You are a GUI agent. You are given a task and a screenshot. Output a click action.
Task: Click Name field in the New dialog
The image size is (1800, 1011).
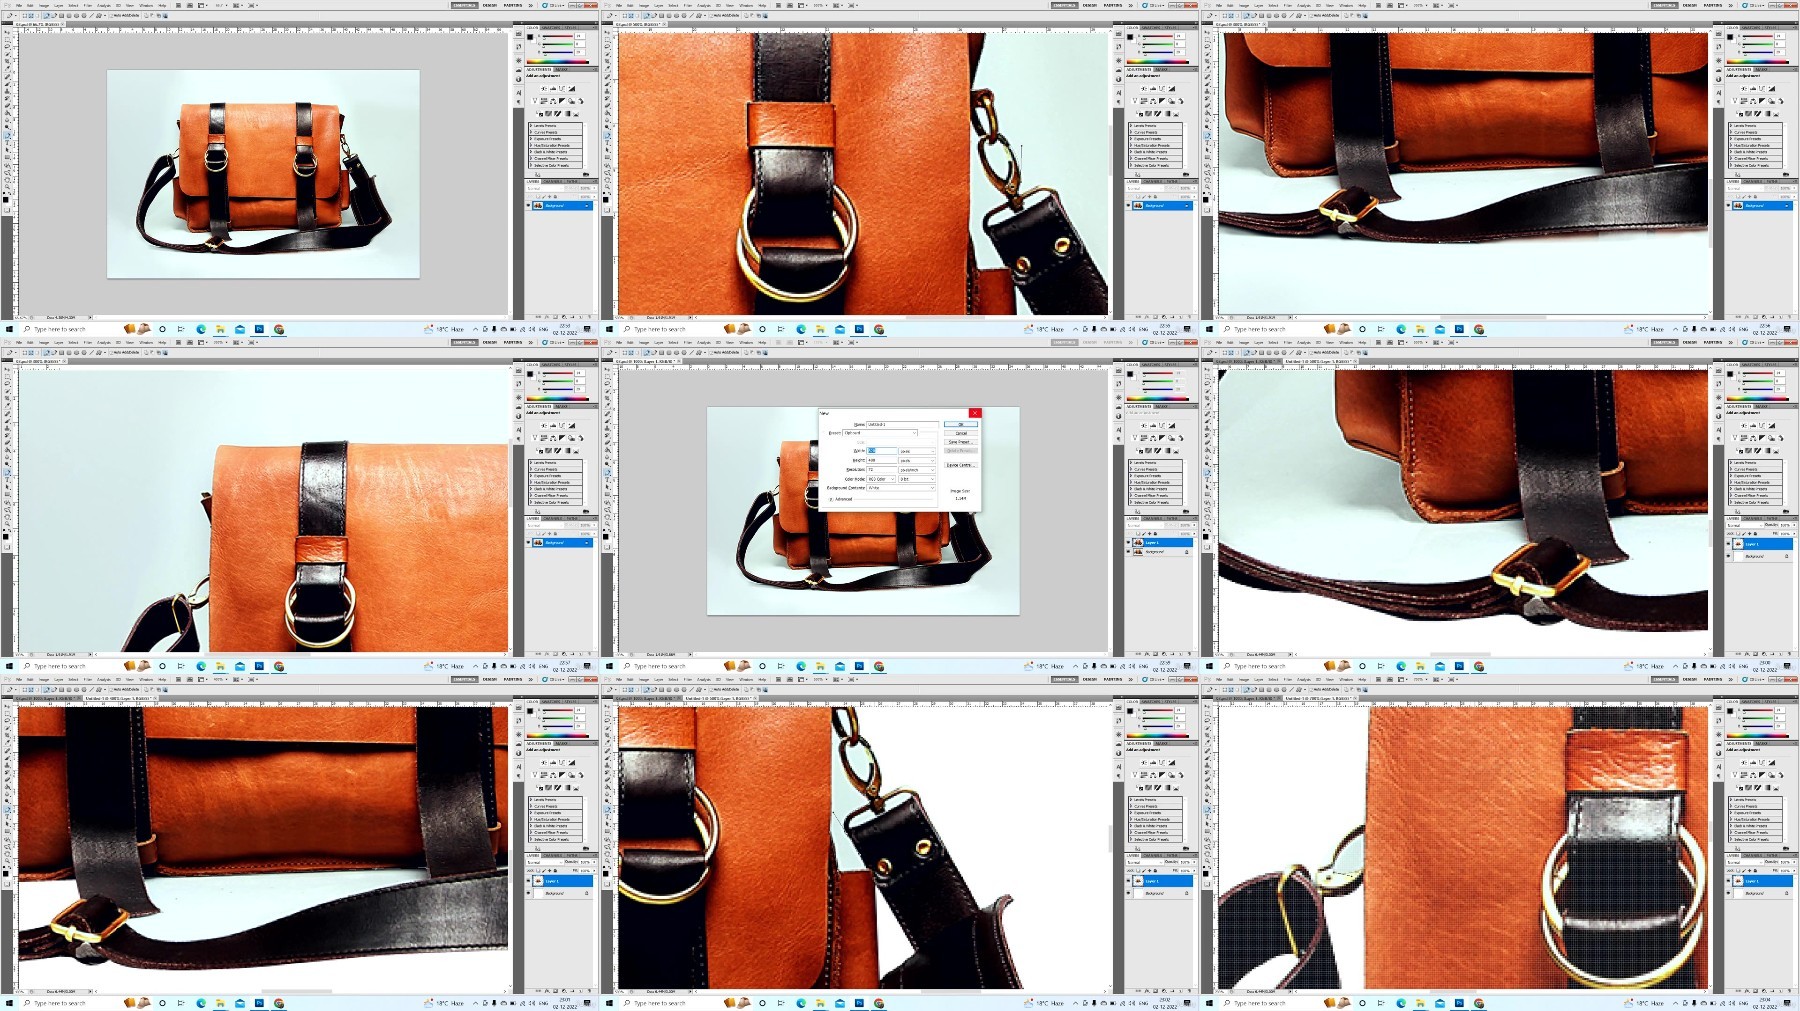click(902, 425)
